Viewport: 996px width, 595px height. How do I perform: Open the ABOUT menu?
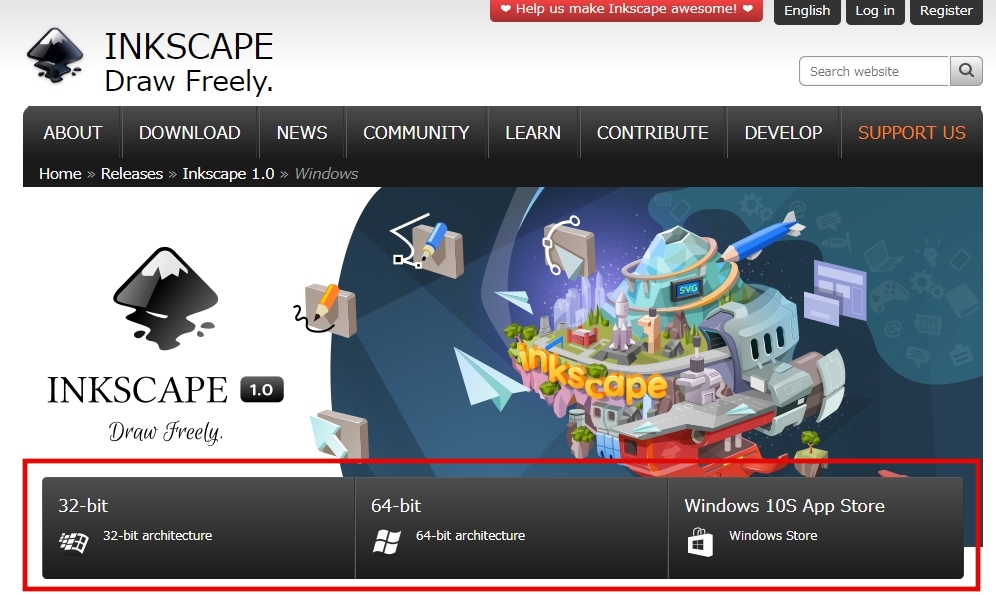(x=72, y=133)
